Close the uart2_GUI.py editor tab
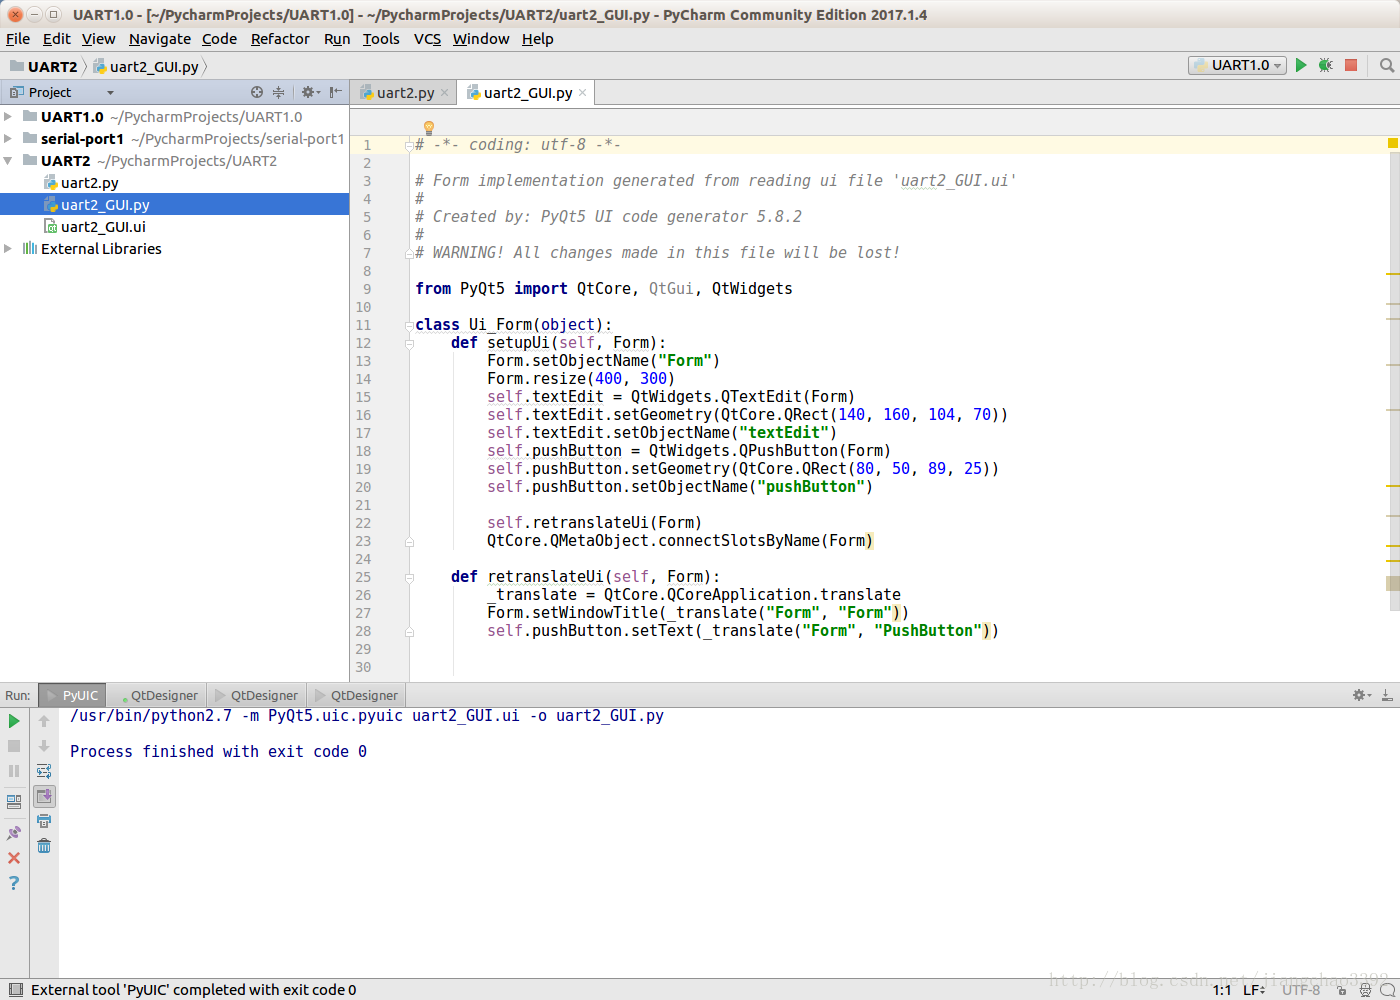1400x1000 pixels. 583,92
